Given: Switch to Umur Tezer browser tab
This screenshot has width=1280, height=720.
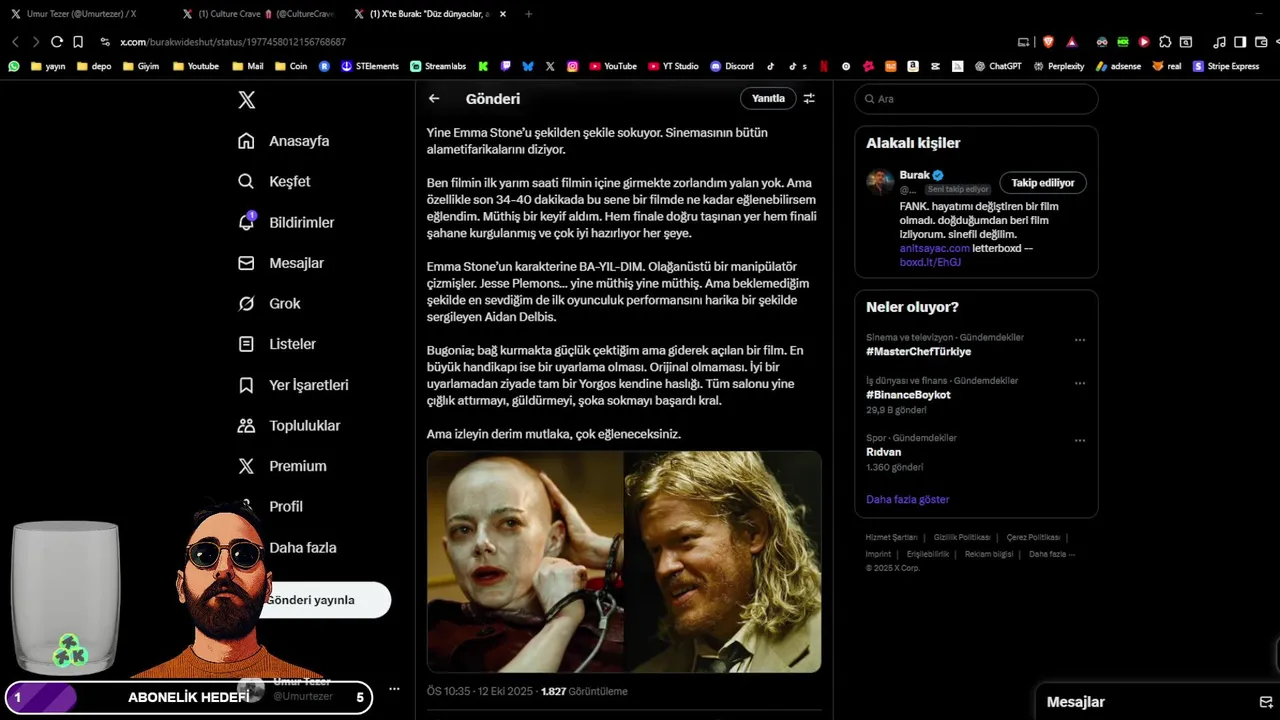Looking at the screenshot, I should (x=82, y=14).
